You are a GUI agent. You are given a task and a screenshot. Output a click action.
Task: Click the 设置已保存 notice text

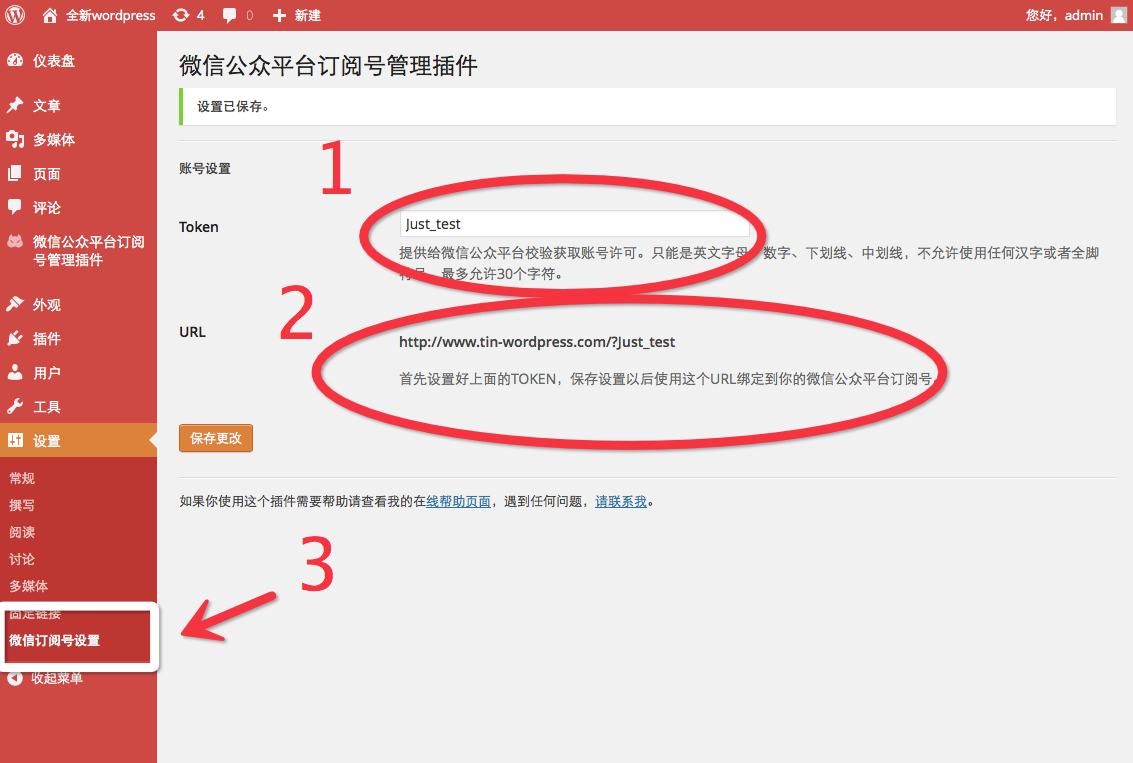tap(233, 106)
